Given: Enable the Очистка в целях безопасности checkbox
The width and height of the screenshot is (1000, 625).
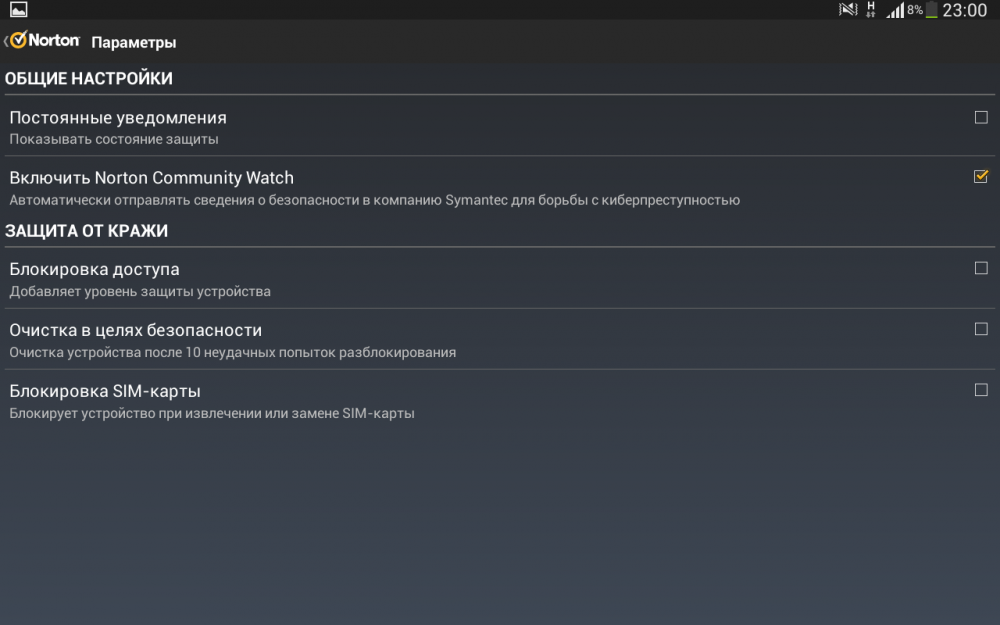Looking at the screenshot, I should click(x=981, y=329).
